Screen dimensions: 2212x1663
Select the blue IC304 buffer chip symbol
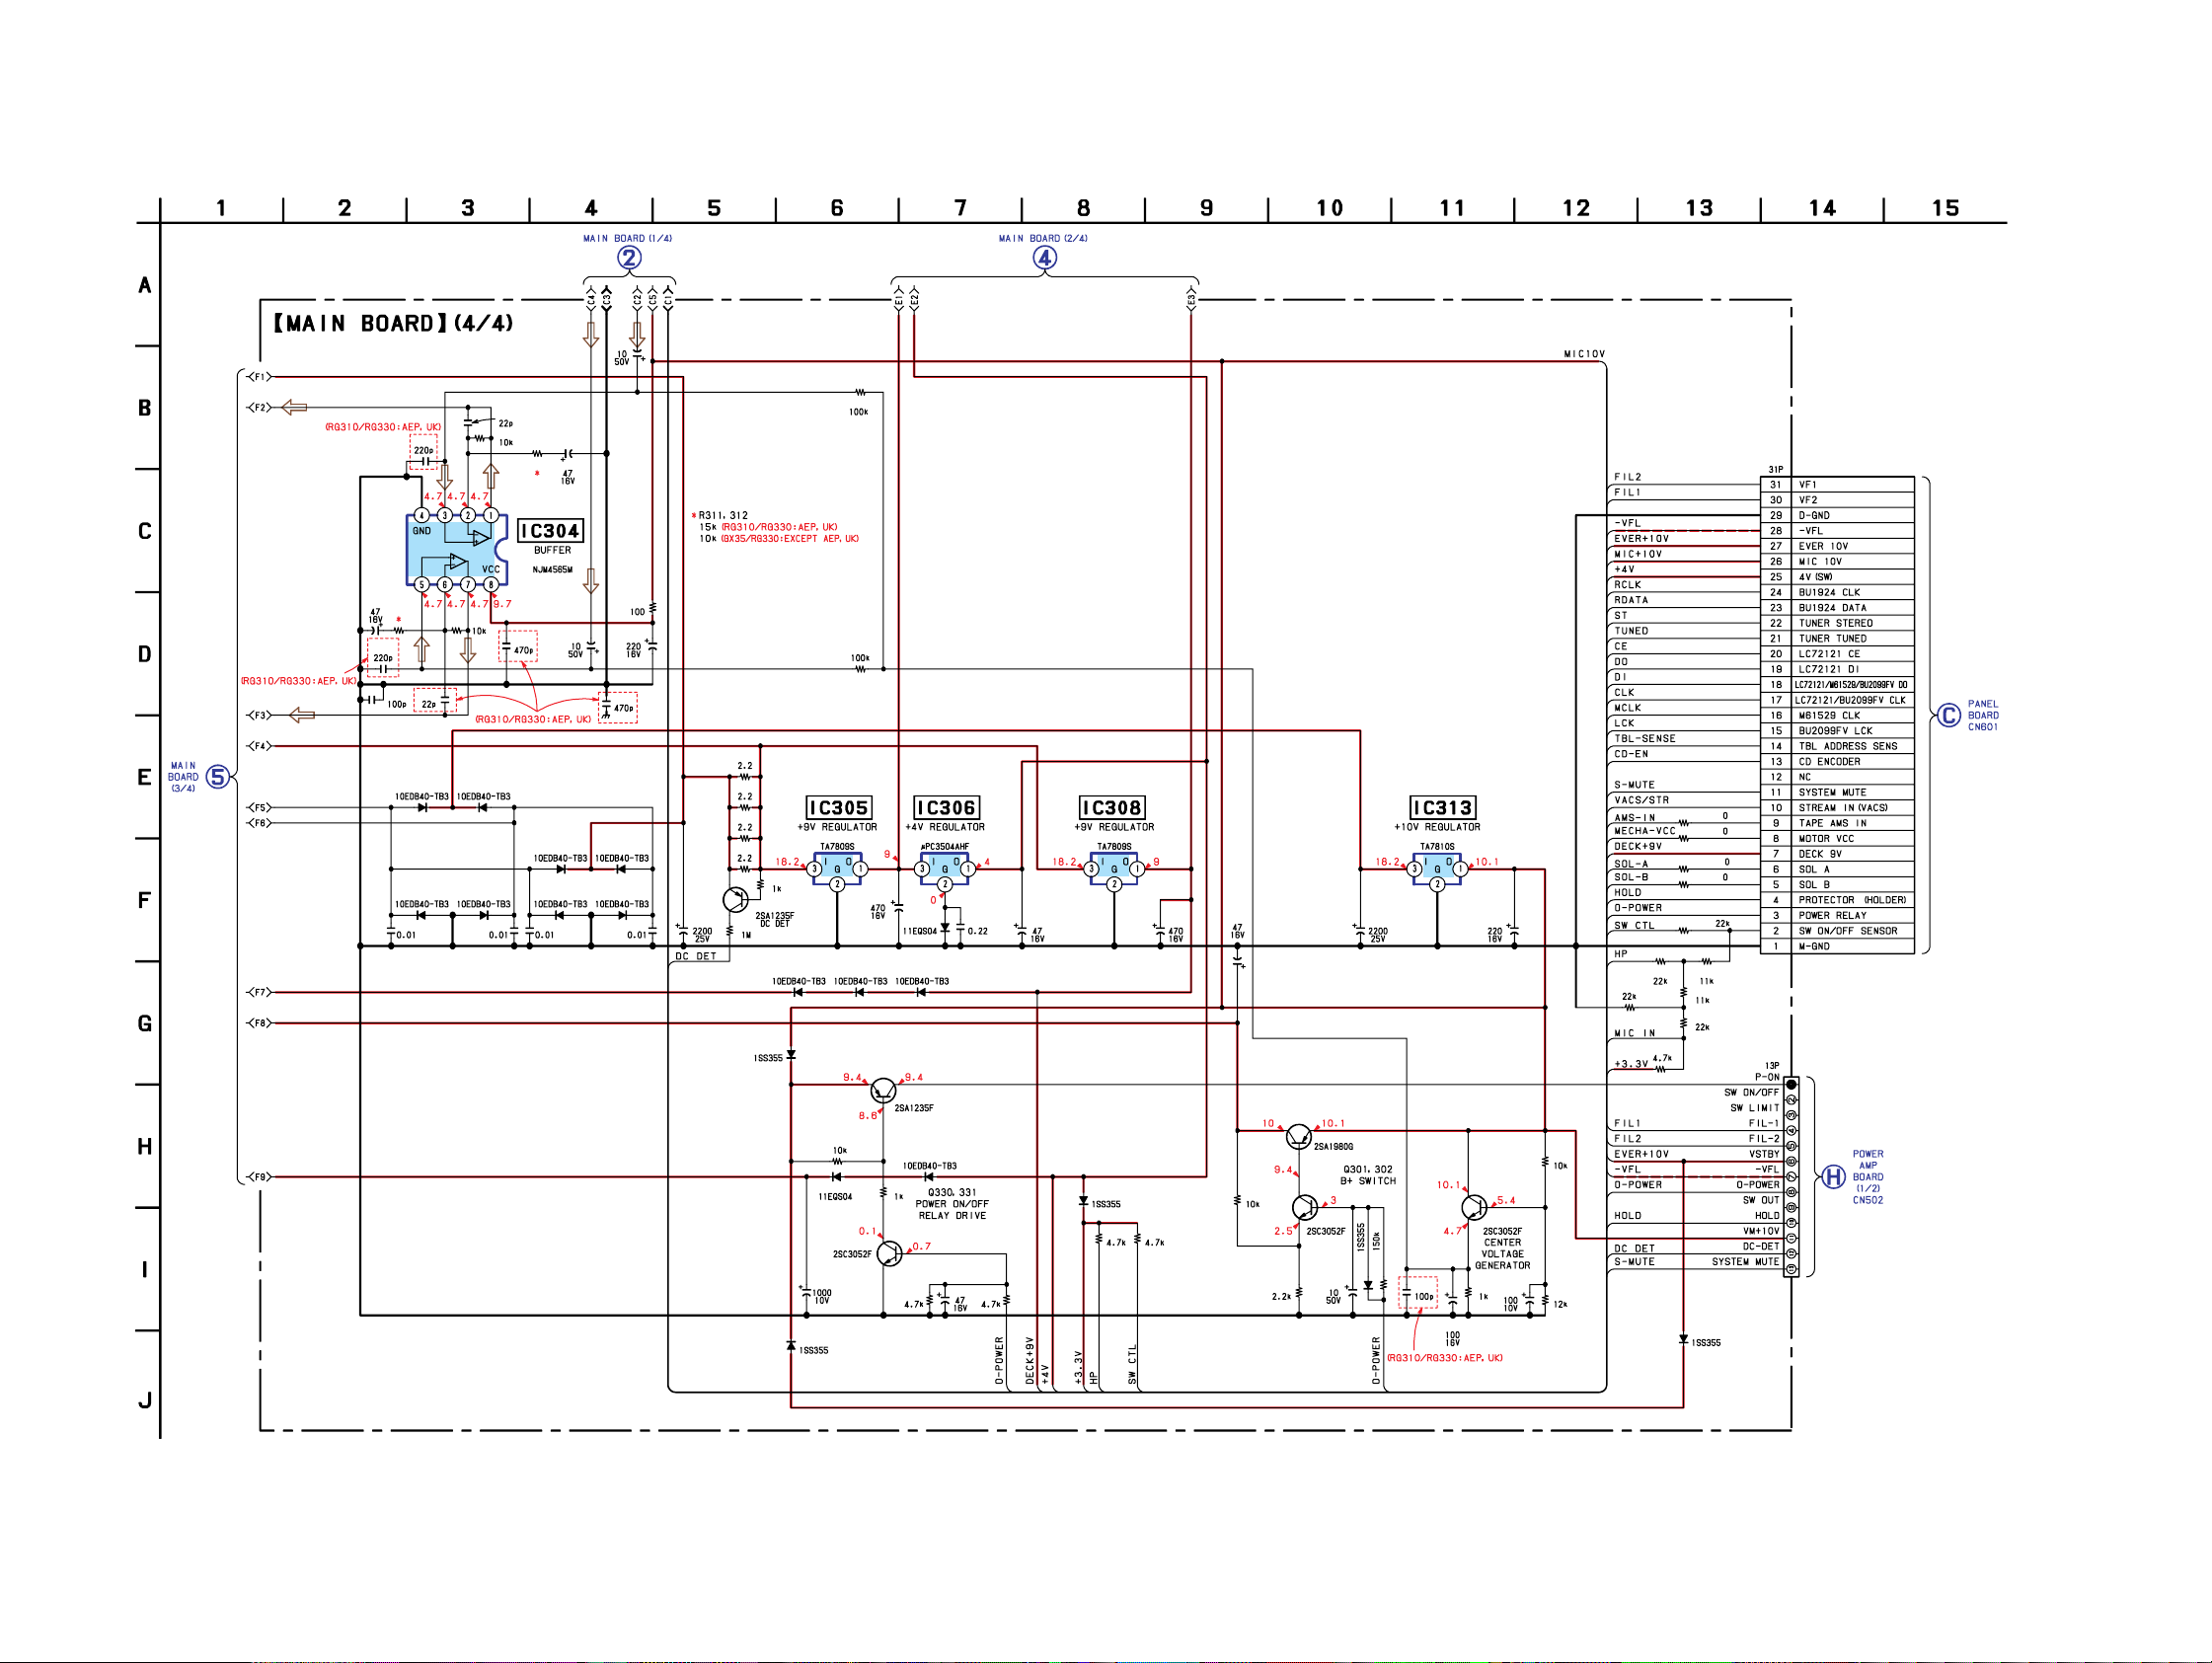(x=456, y=550)
